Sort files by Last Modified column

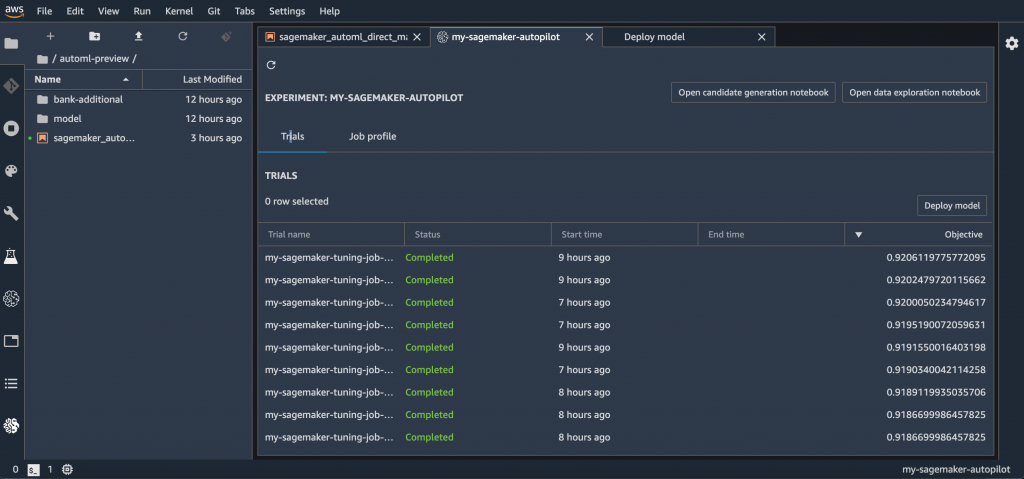coord(197,79)
